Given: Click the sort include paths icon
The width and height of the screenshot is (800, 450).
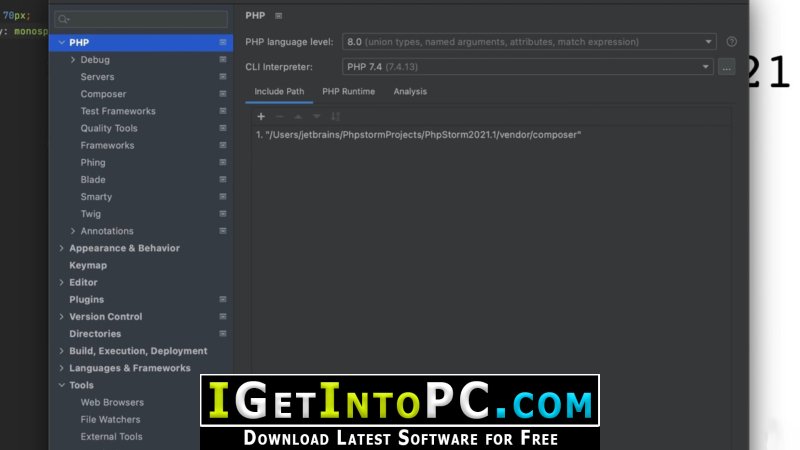Looking at the screenshot, I should click(335, 116).
